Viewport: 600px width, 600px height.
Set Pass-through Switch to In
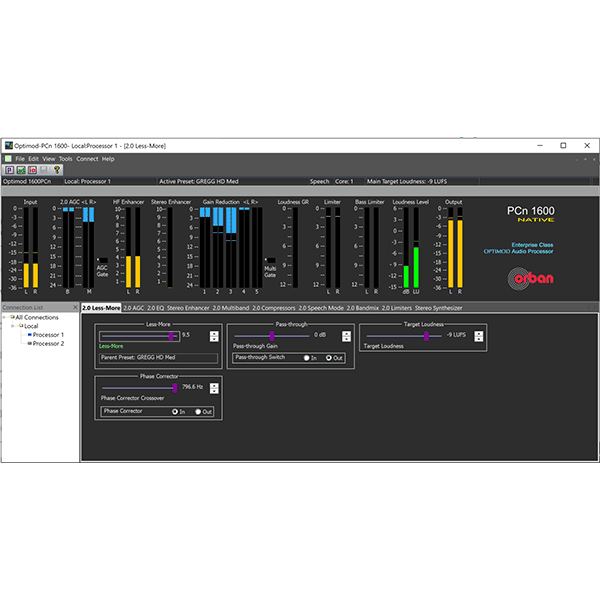click(306, 357)
